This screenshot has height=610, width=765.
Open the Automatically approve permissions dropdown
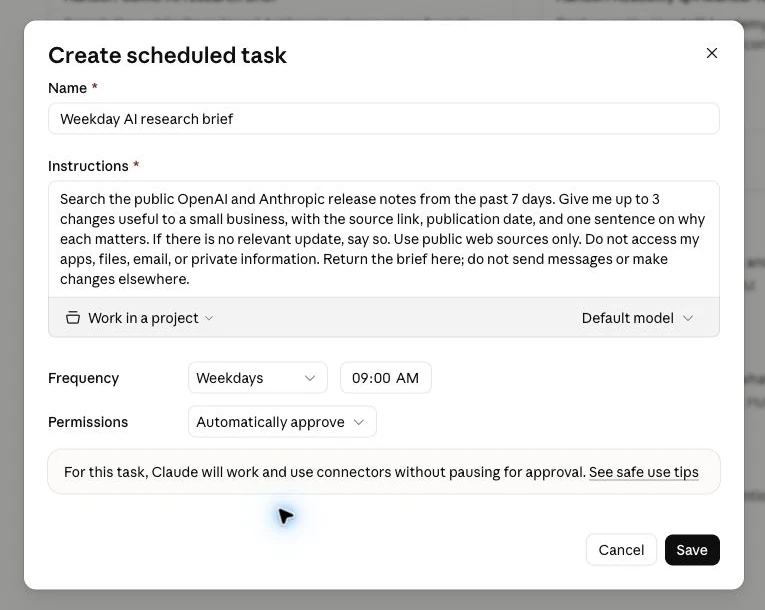coord(282,422)
